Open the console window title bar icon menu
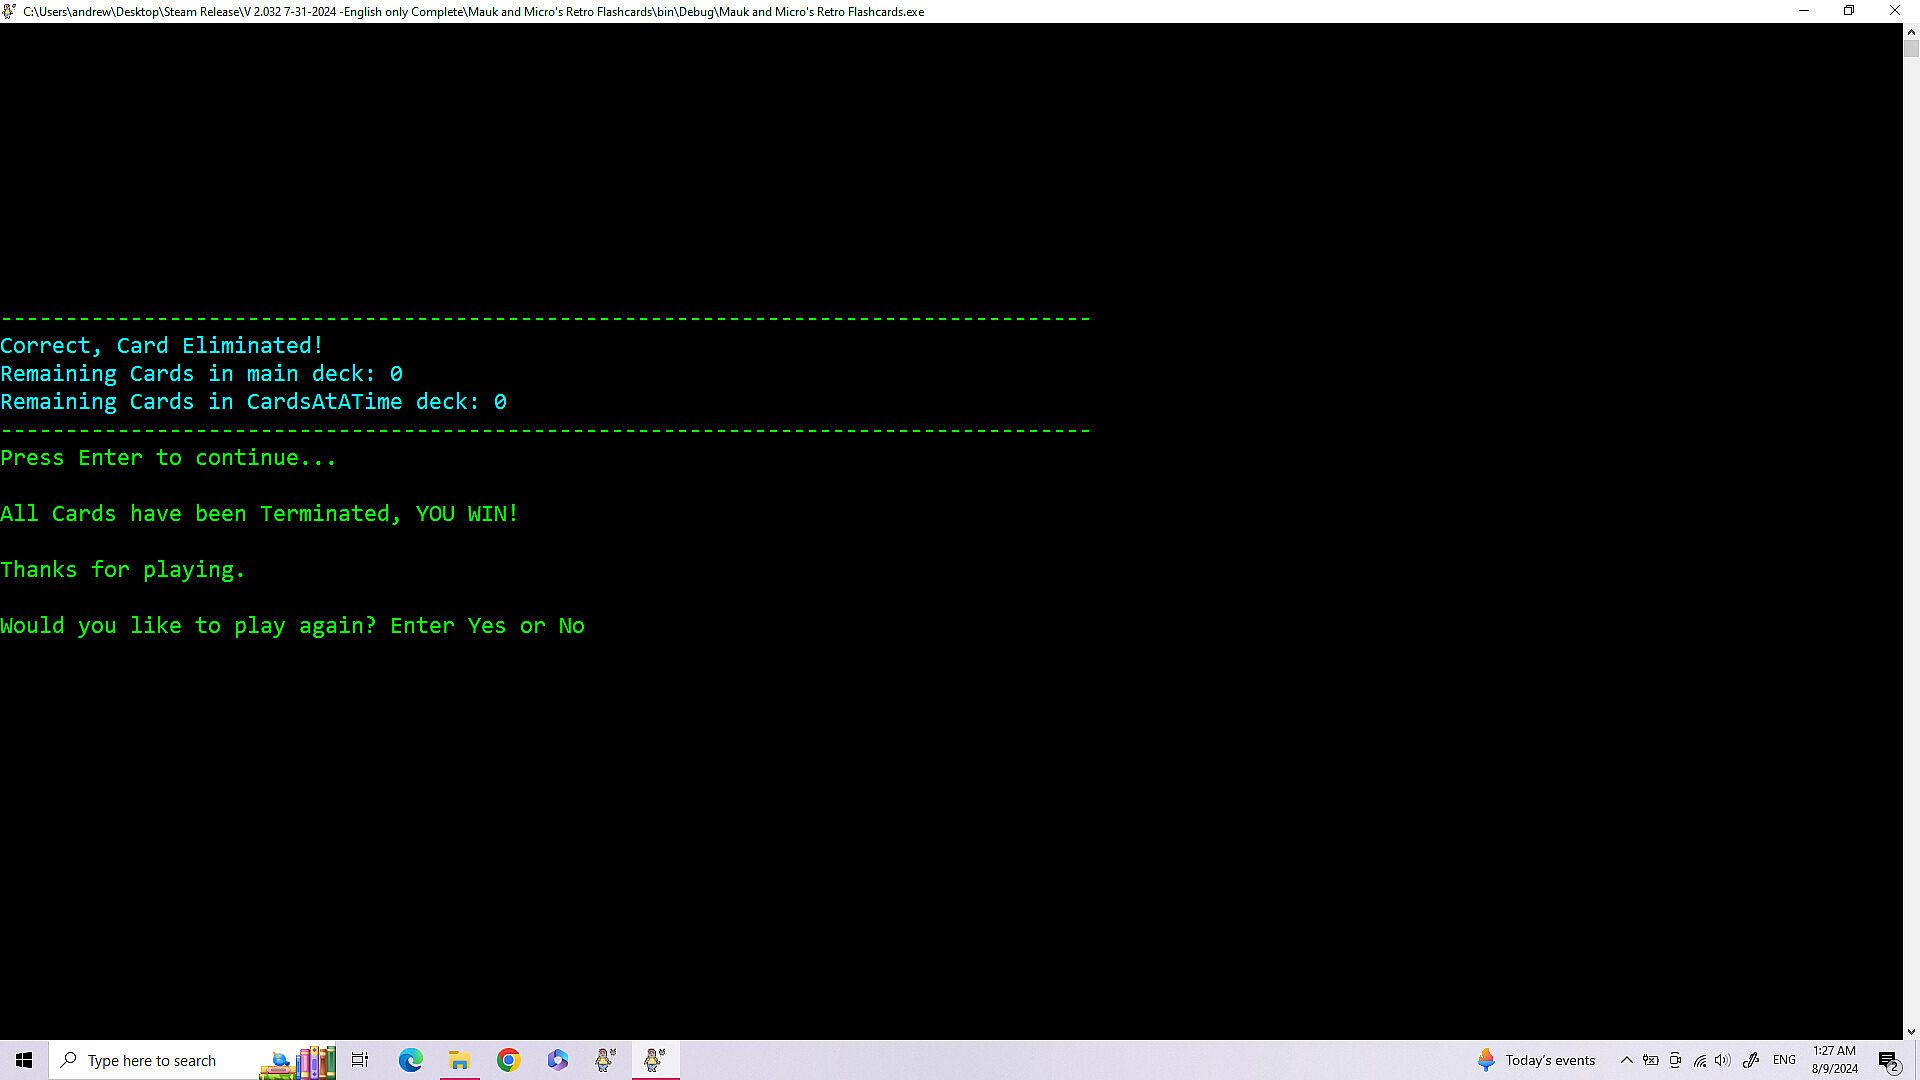 tap(9, 11)
